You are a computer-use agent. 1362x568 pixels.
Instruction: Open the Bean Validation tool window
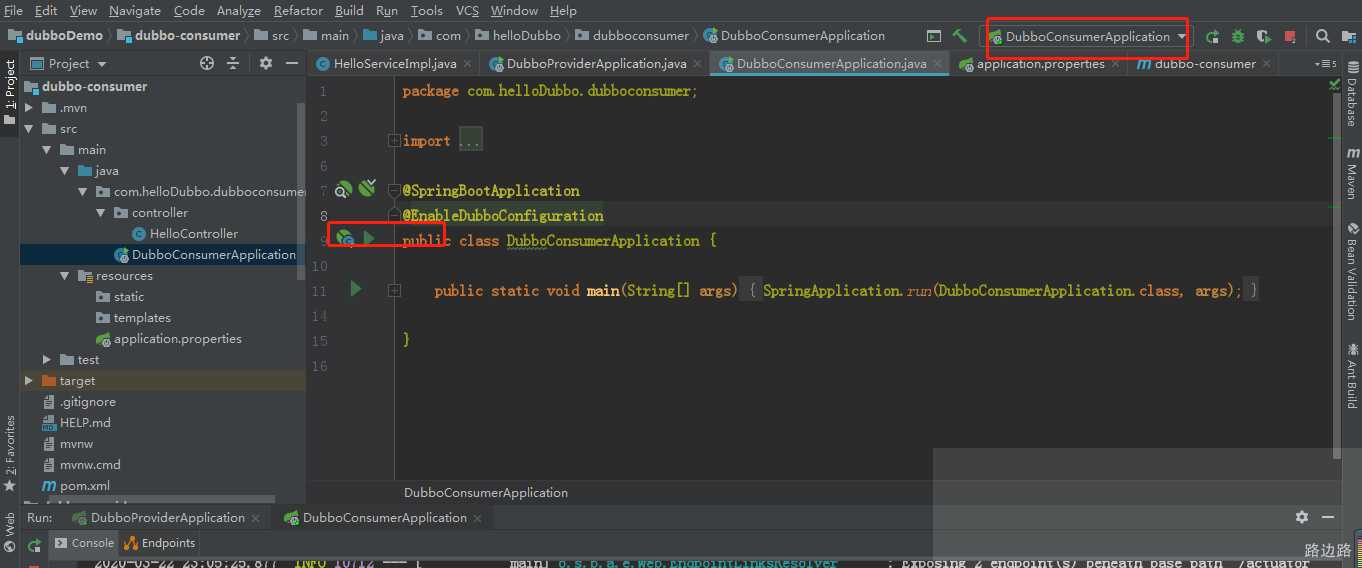(1352, 271)
